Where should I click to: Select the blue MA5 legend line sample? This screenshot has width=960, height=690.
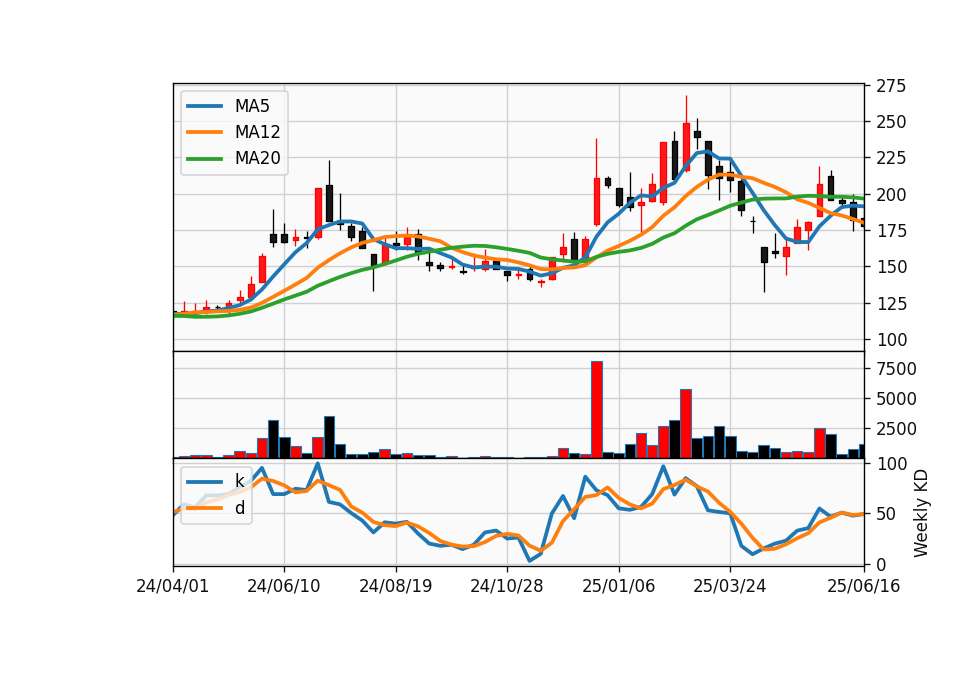click(x=205, y=106)
